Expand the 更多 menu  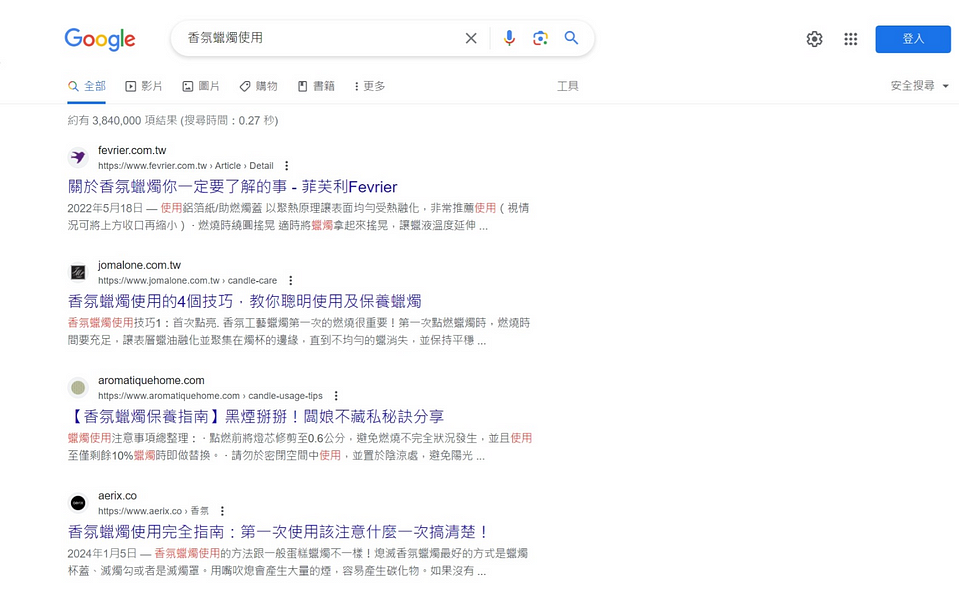[369, 86]
